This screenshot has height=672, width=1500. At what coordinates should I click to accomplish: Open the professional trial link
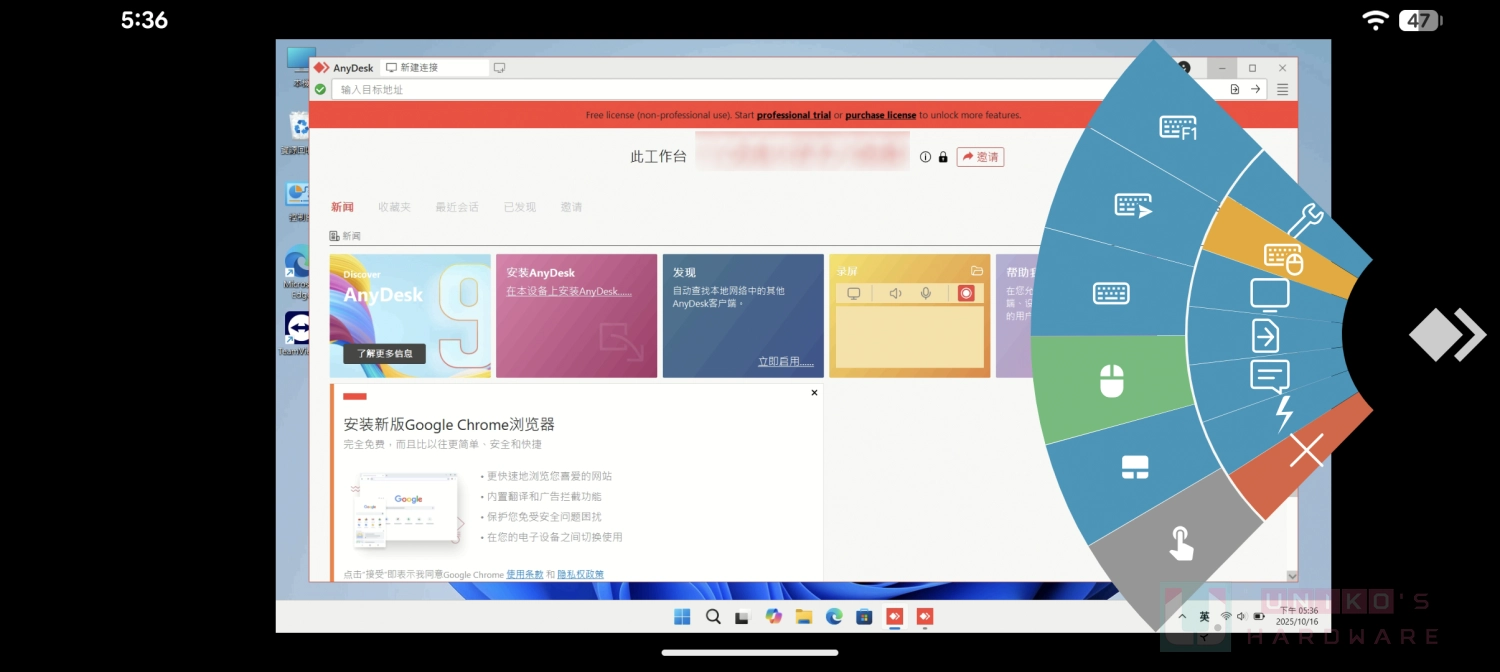click(793, 115)
